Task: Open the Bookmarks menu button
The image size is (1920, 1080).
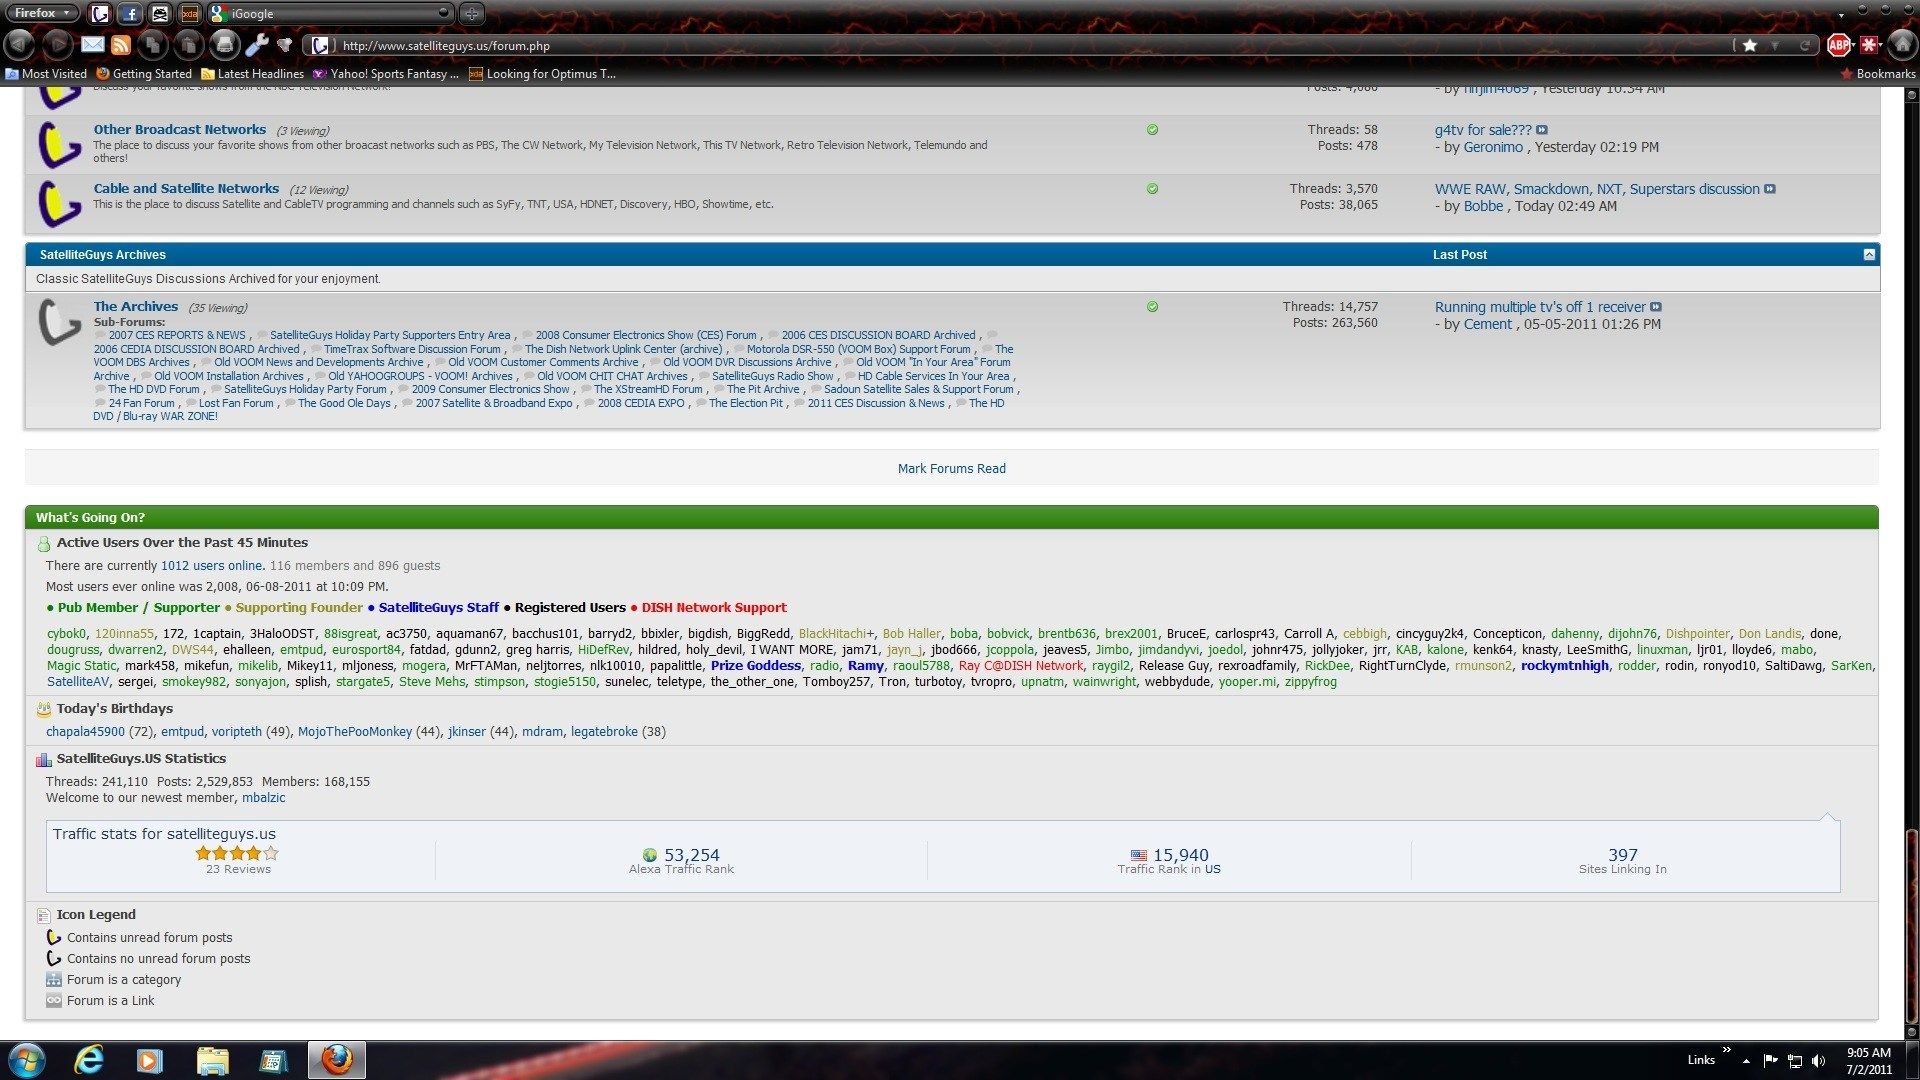Action: click(x=1877, y=73)
